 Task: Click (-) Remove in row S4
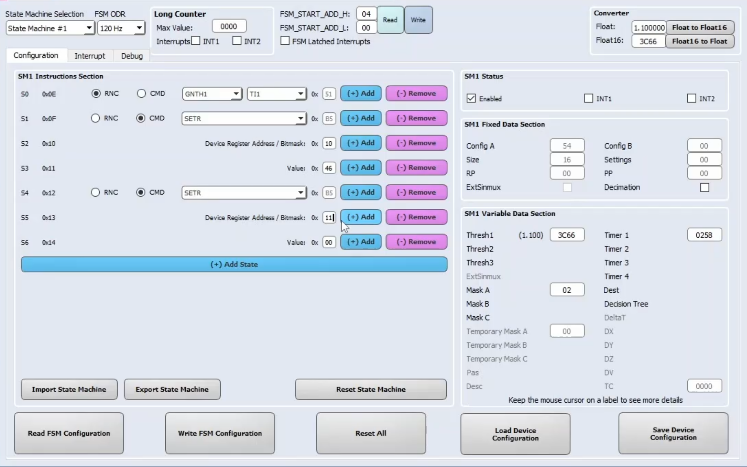pyautogui.click(x=416, y=193)
